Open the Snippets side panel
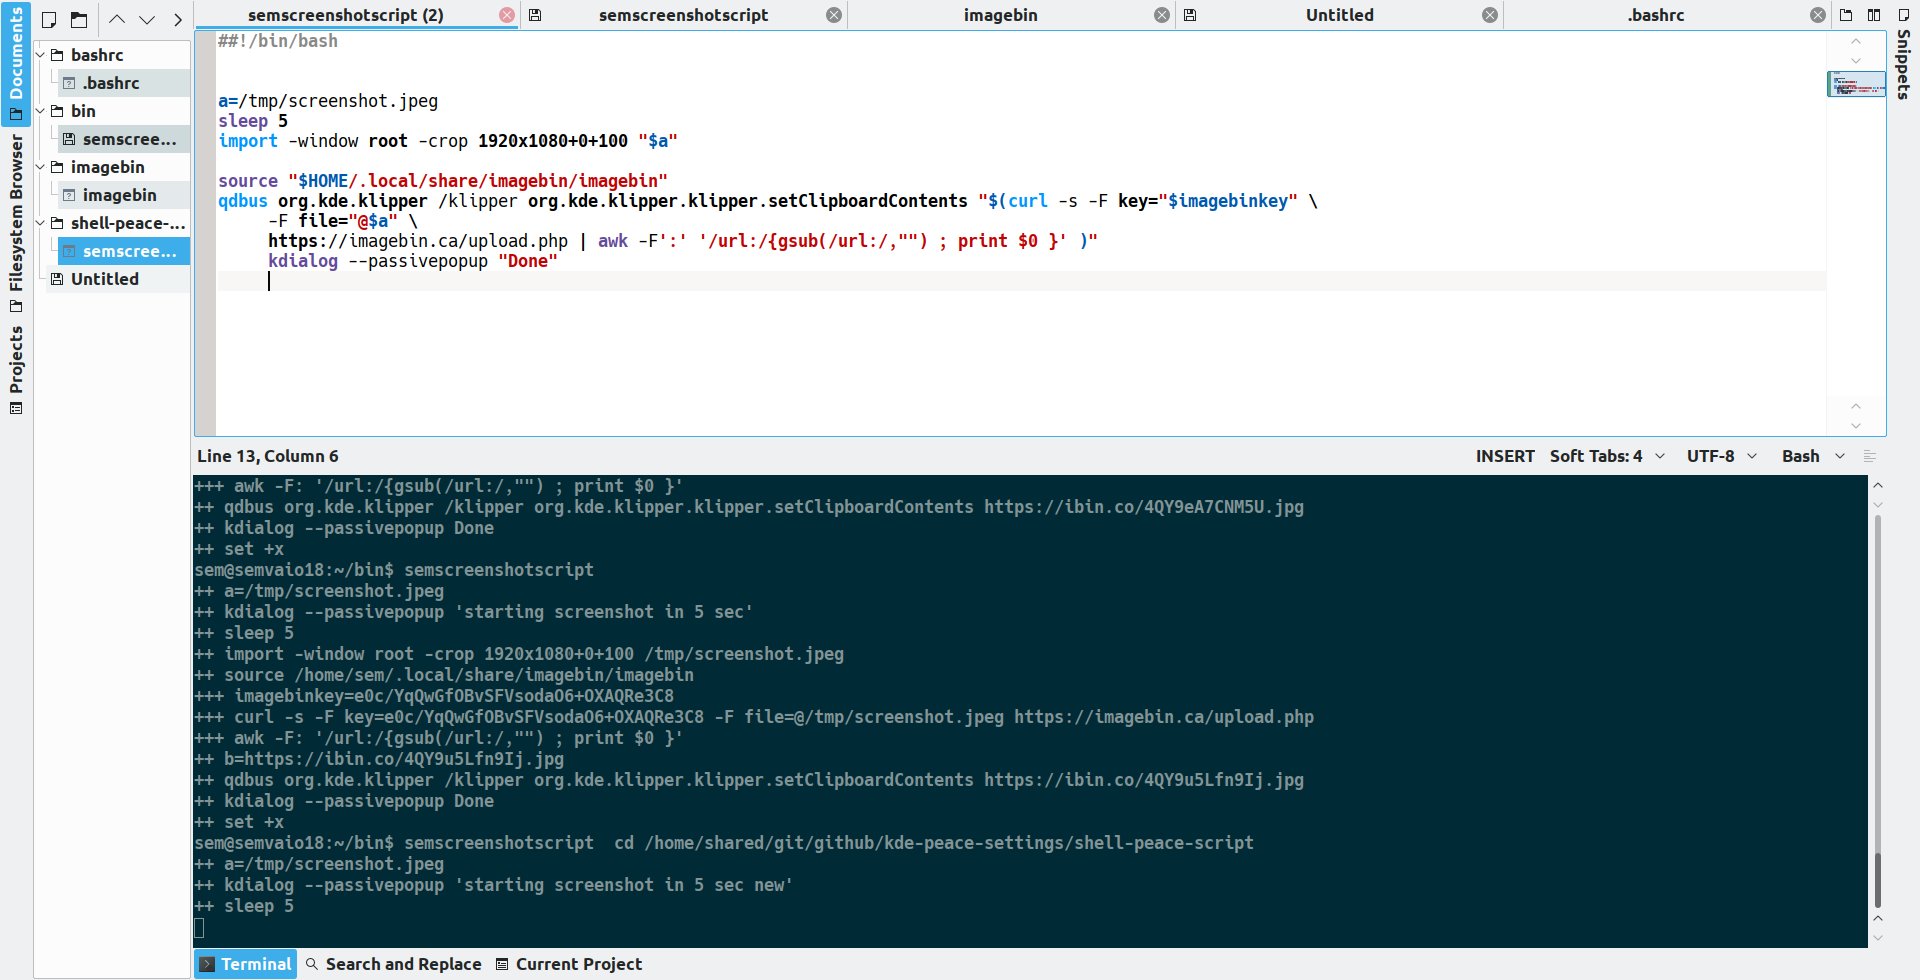 1903,55
